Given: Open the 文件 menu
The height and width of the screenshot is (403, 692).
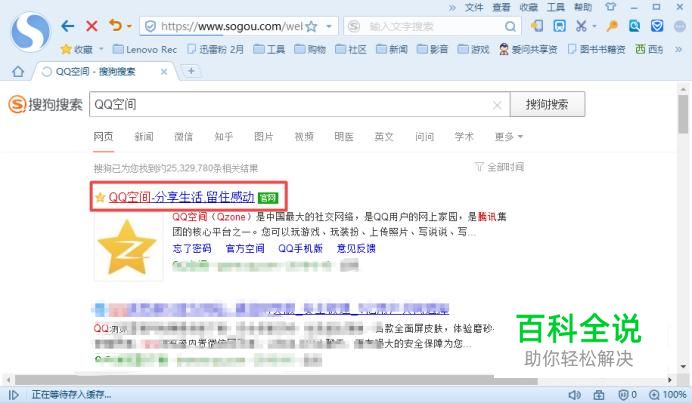Looking at the screenshot, I should pyautogui.click(x=474, y=7).
